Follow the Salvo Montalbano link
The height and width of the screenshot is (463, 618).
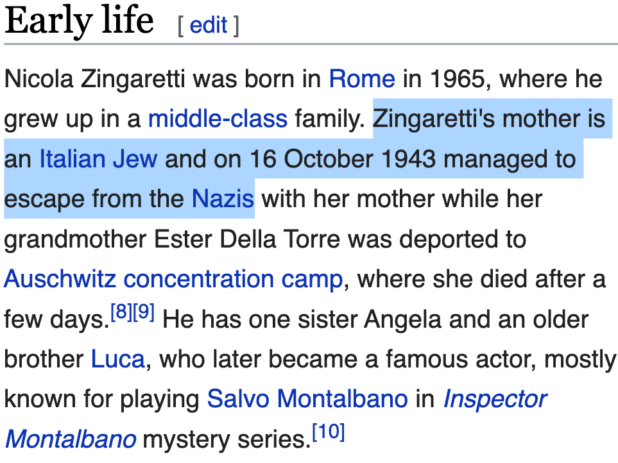point(307,398)
